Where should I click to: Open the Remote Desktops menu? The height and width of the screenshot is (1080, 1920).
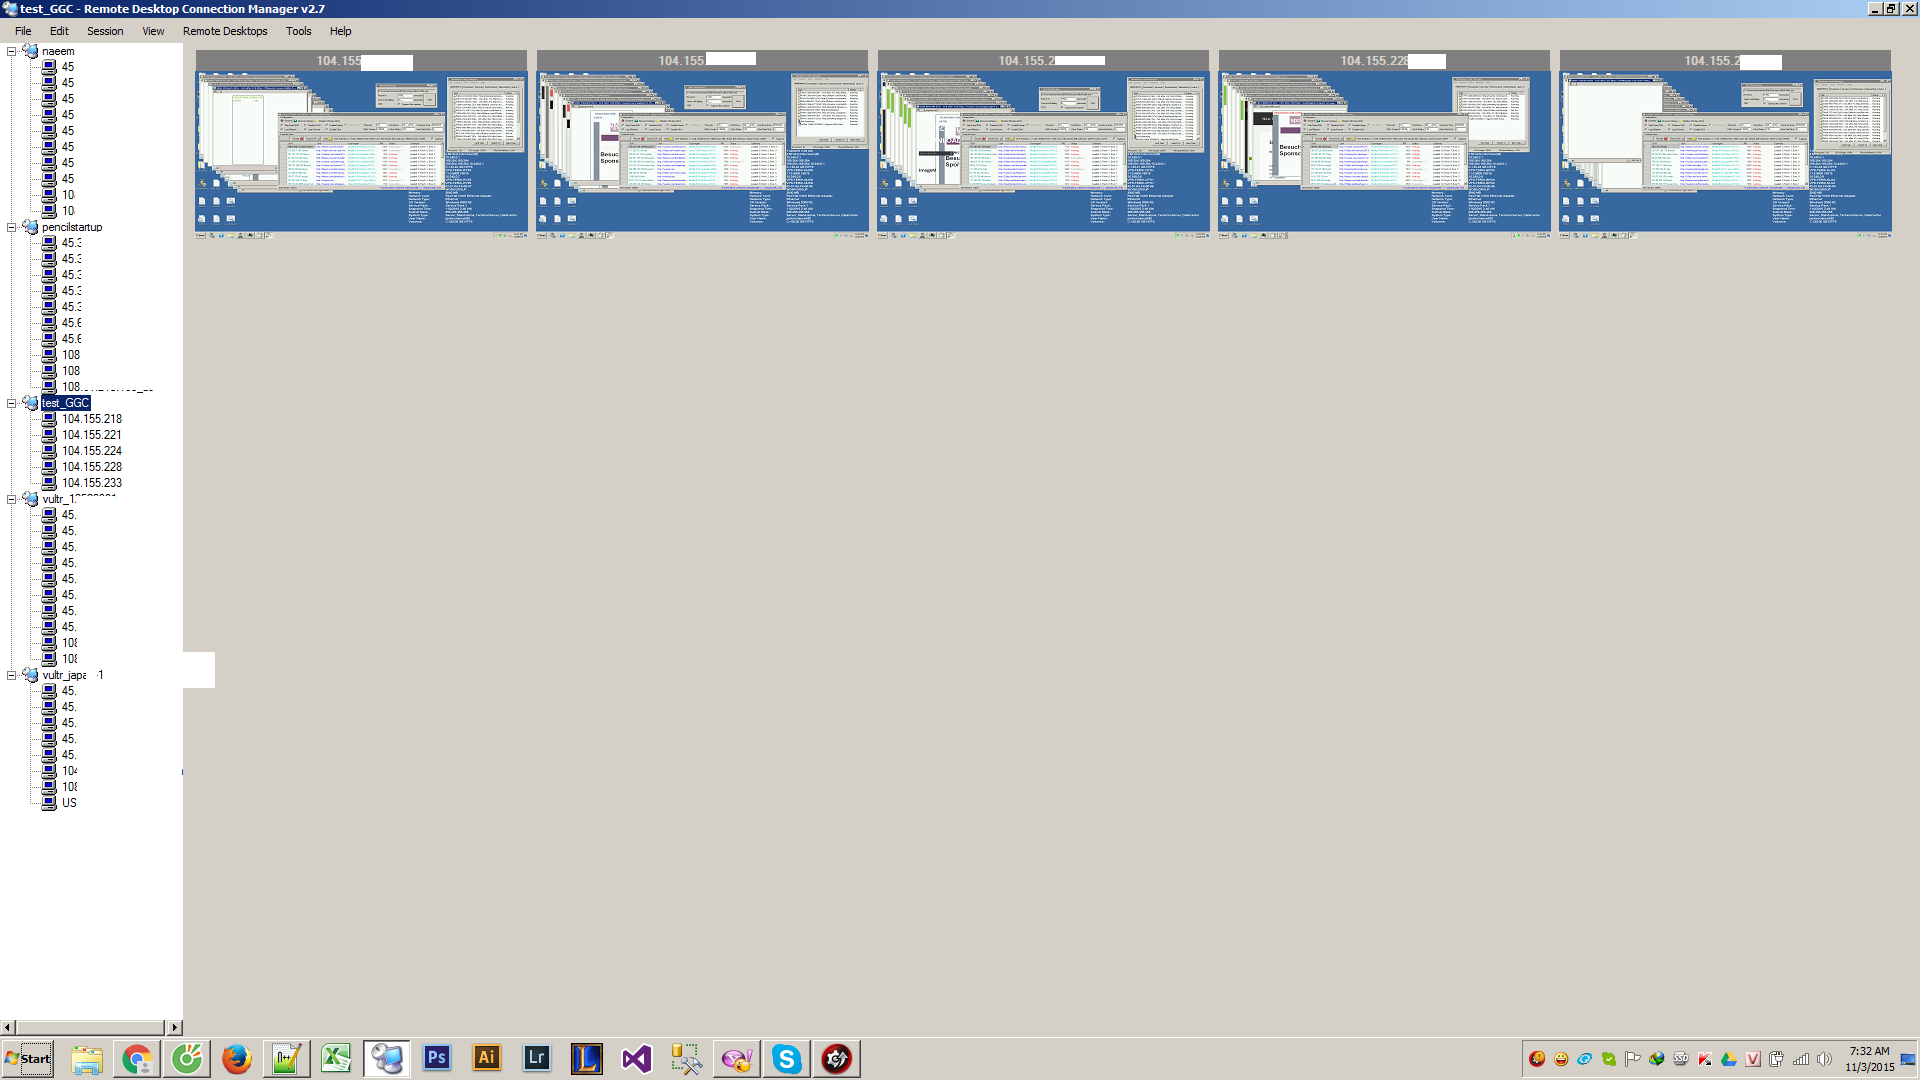click(x=225, y=31)
